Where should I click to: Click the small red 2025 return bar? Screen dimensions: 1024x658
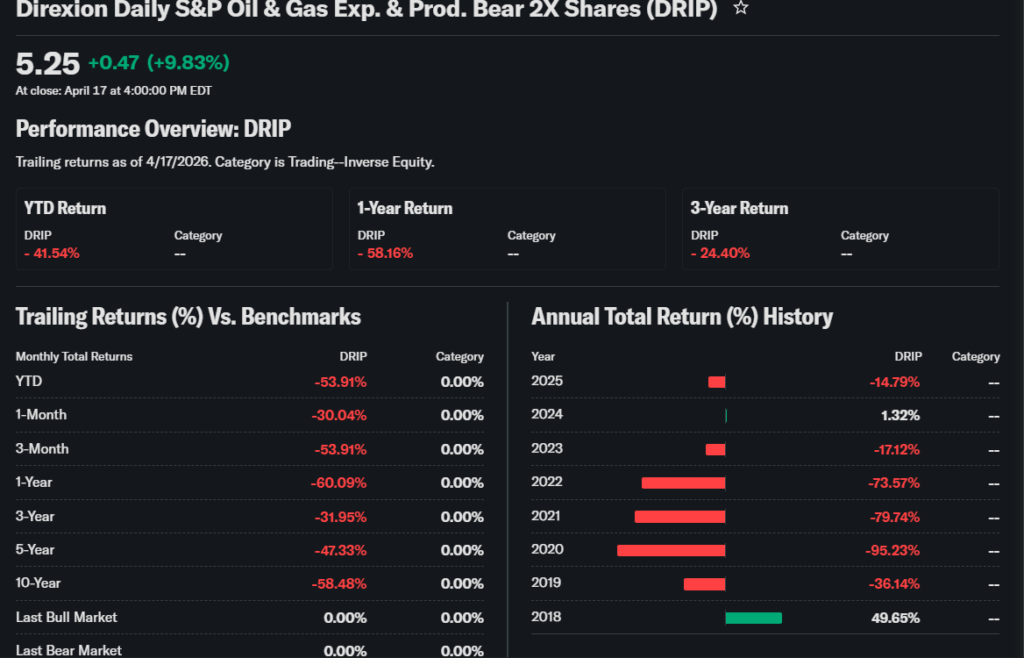[x=716, y=382]
